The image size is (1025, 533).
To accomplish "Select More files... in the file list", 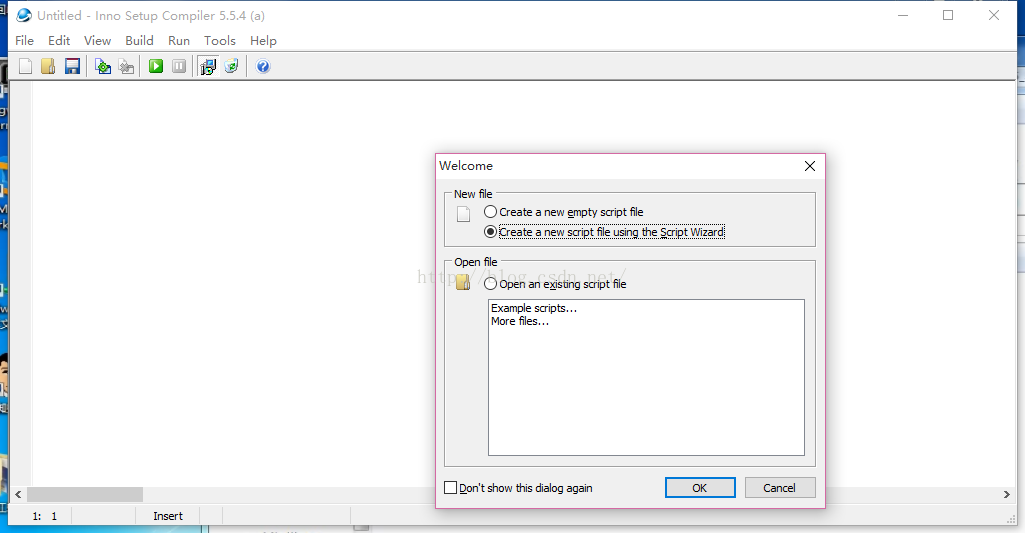I will [x=520, y=321].
